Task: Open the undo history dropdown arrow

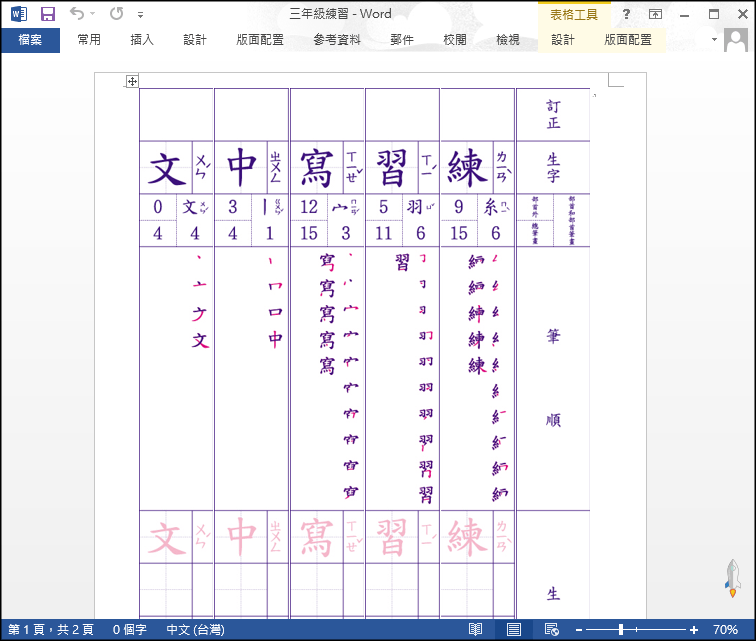Action: [93, 14]
